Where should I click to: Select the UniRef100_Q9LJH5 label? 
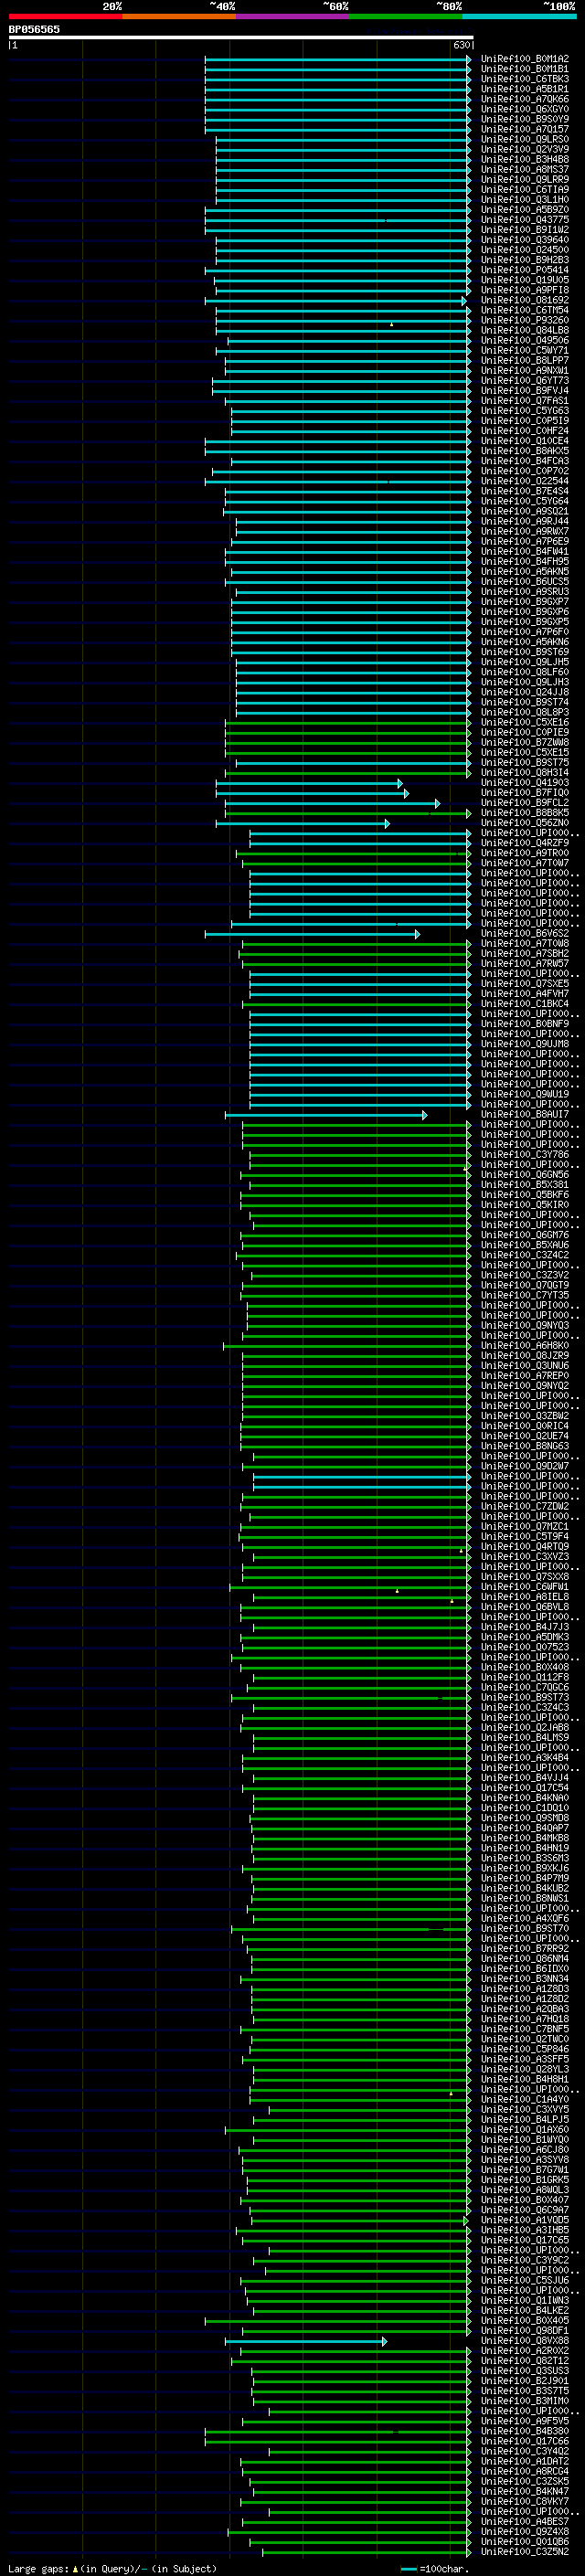click(525, 662)
